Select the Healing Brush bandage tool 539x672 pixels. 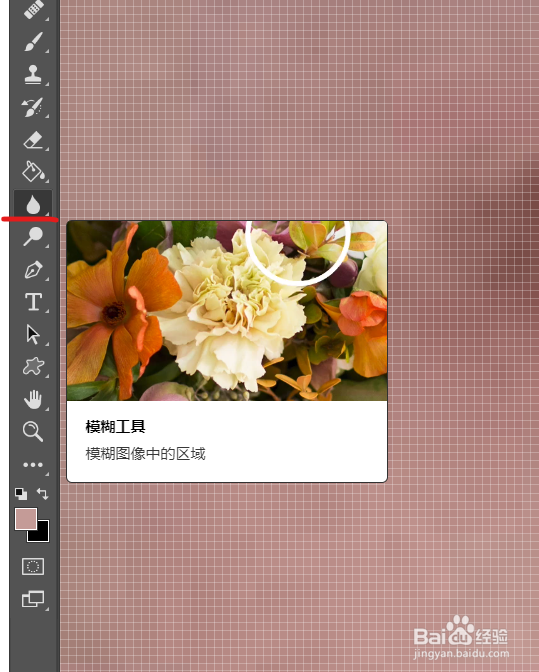[x=33, y=9]
